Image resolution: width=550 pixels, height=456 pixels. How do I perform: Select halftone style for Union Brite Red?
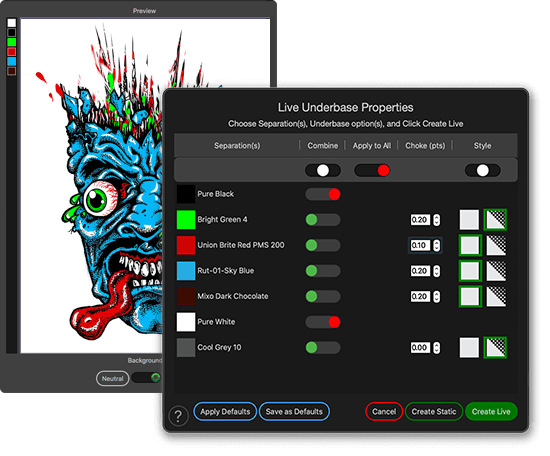496,245
